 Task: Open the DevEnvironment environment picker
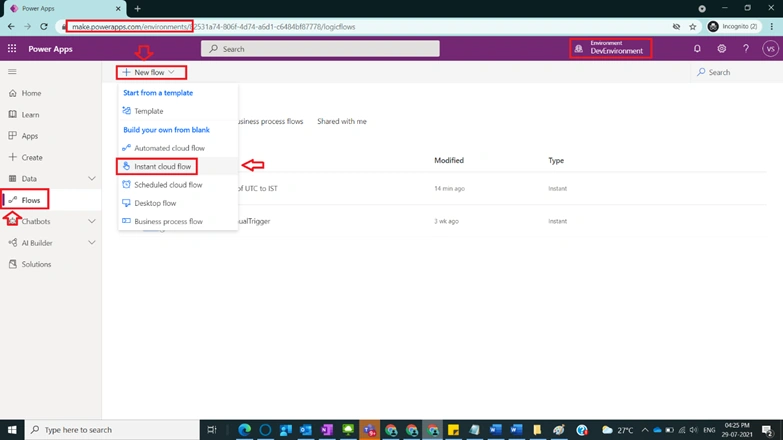[610, 48]
